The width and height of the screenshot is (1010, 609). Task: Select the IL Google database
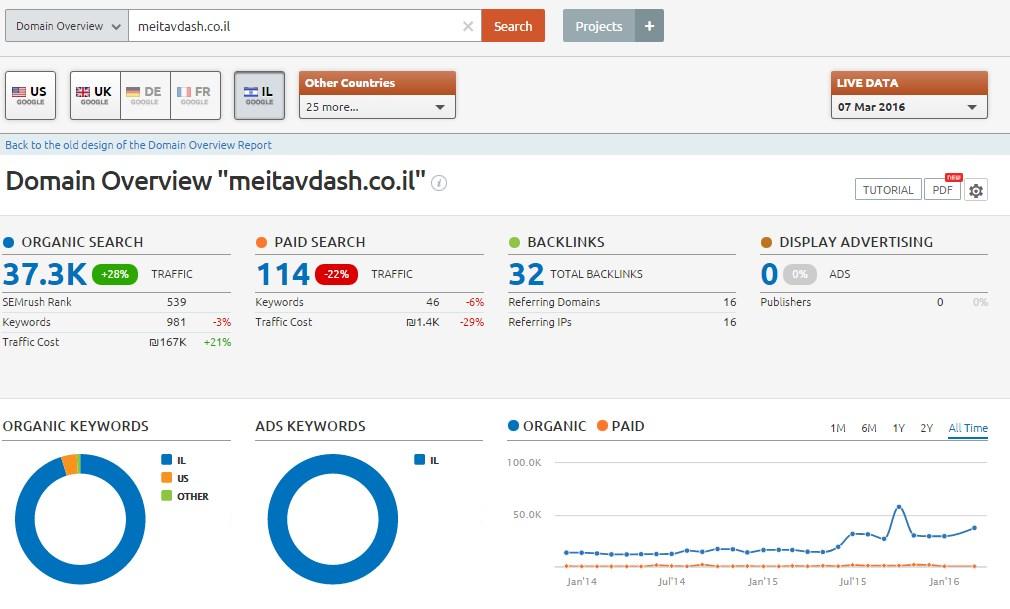[260, 95]
